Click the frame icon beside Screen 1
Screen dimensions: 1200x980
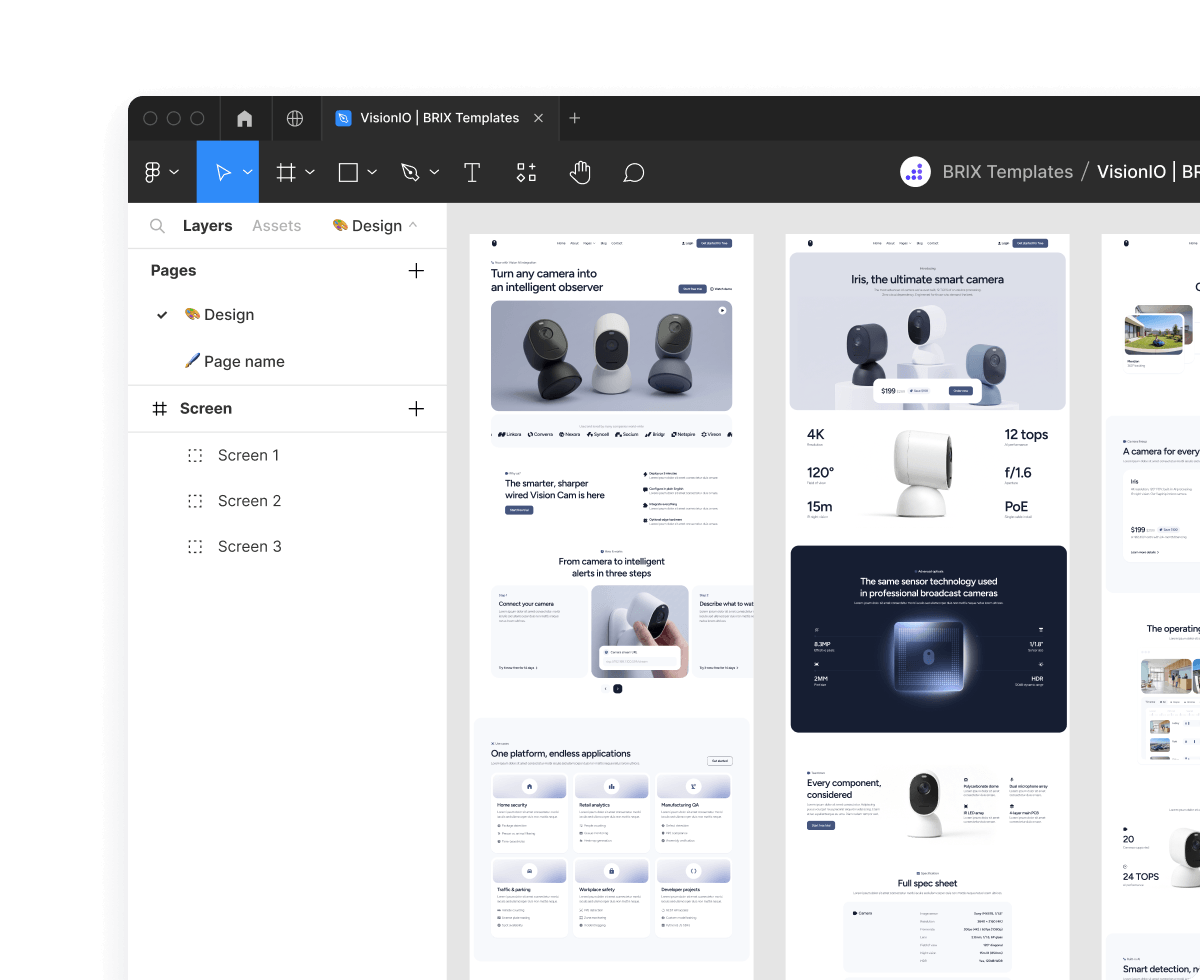click(x=195, y=455)
